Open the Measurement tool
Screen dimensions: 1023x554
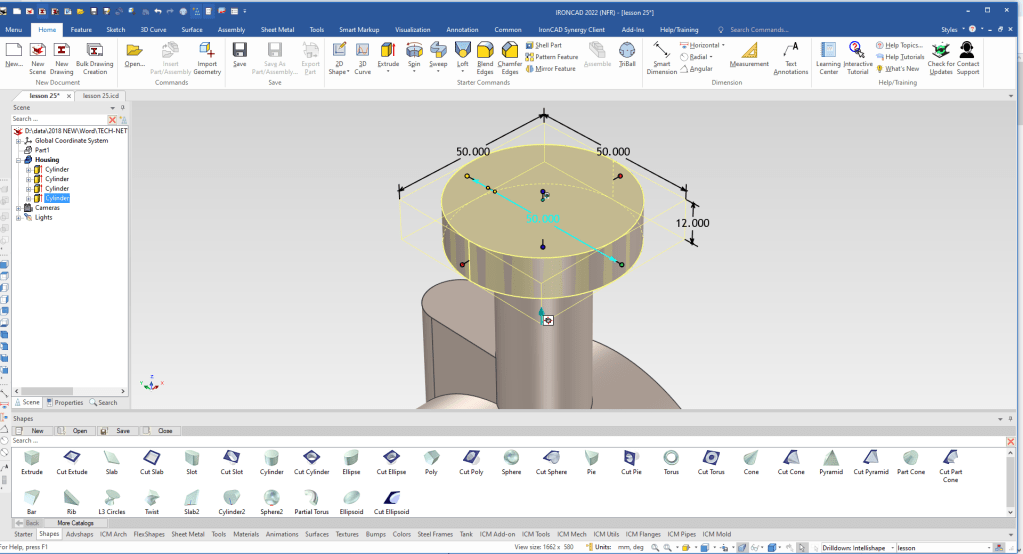coord(749,52)
